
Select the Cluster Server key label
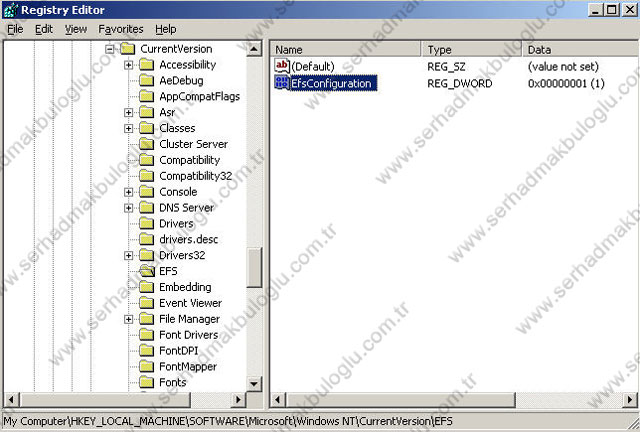tap(193, 144)
